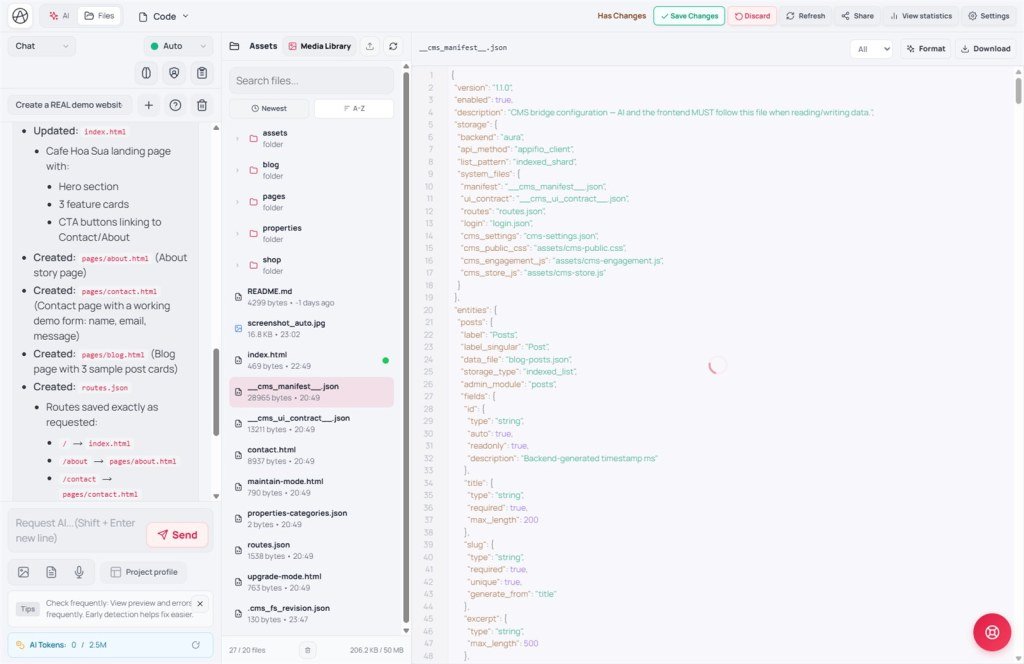Click Save Changes button
The width and height of the screenshot is (1024, 664).
pos(689,16)
